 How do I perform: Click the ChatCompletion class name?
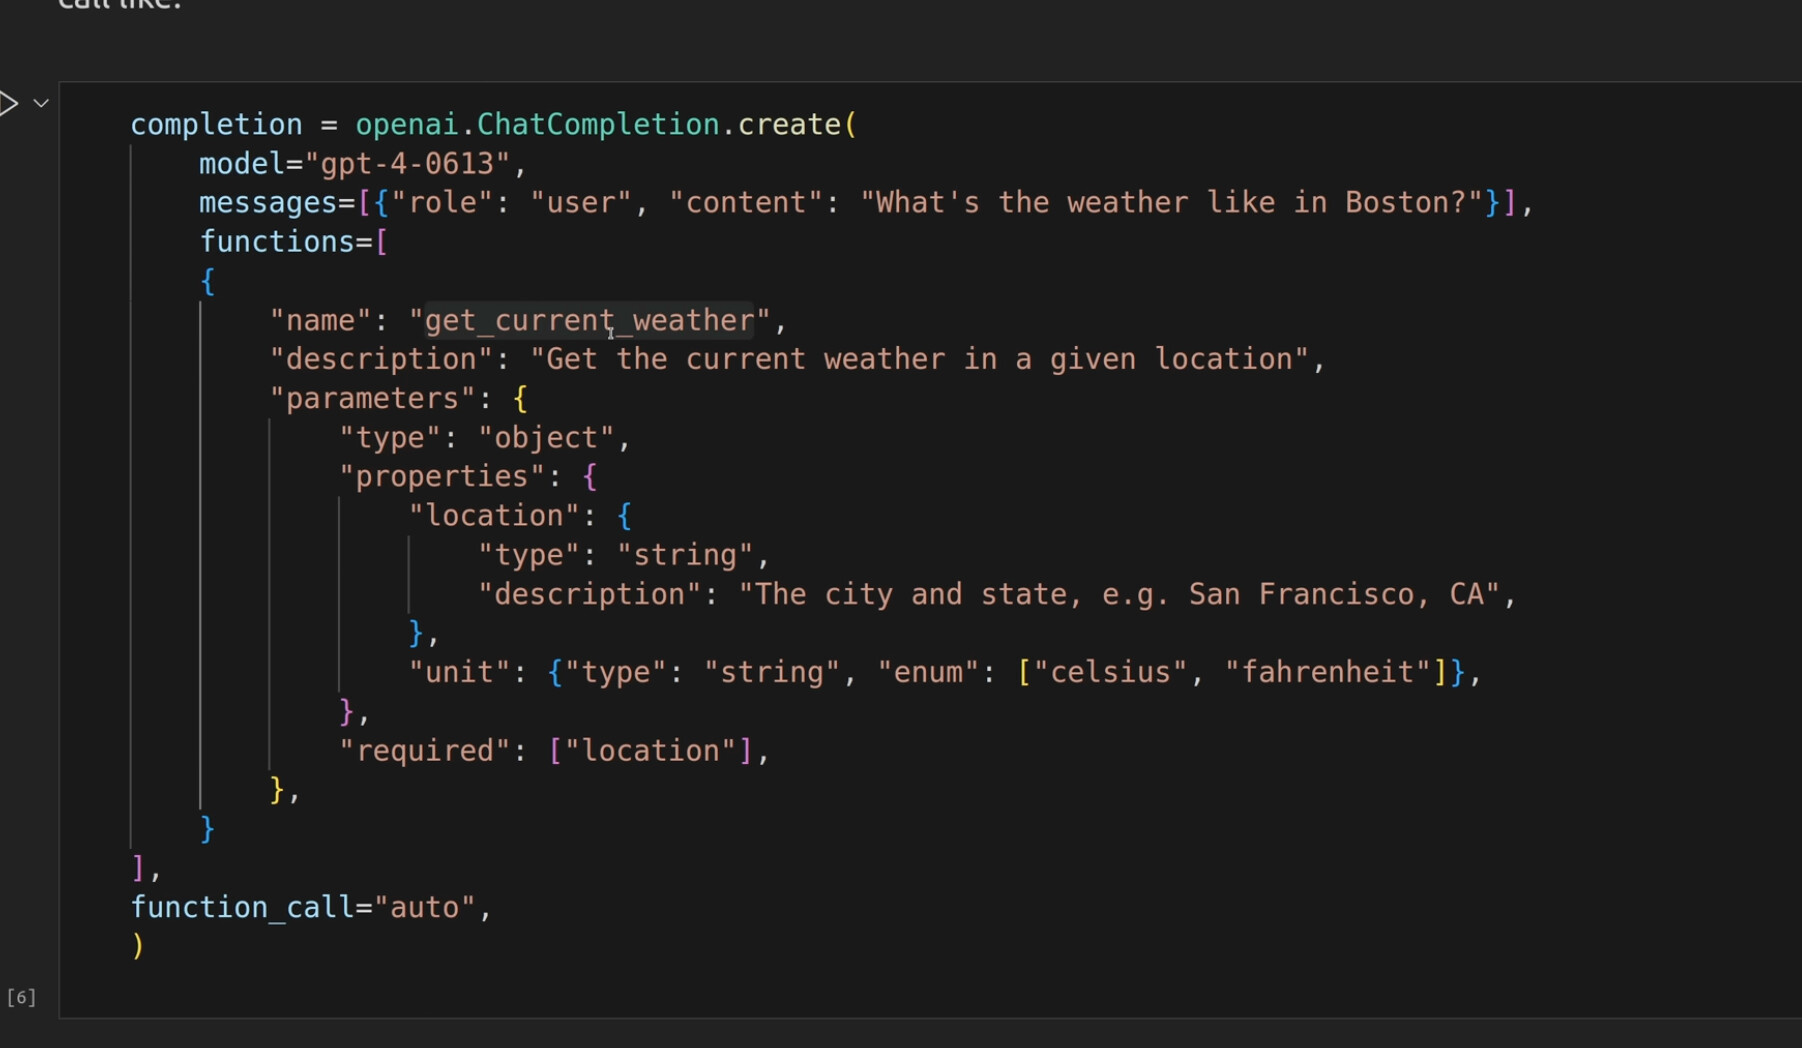(x=597, y=125)
